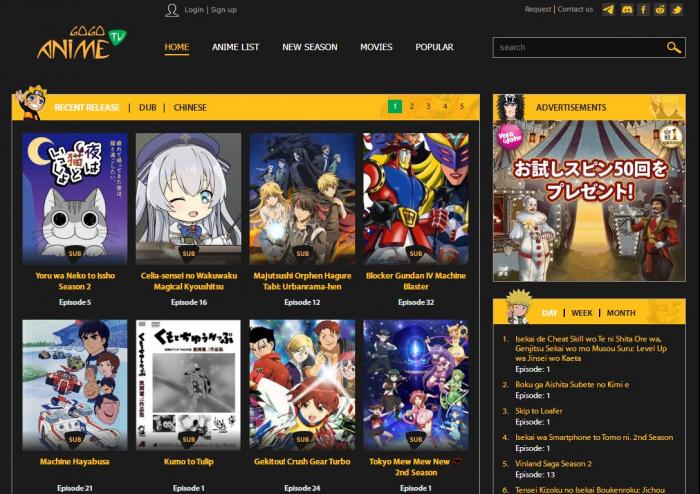Click Episode 13 under Vinland Saga
The height and width of the screenshot is (494, 700).
click(x=535, y=474)
